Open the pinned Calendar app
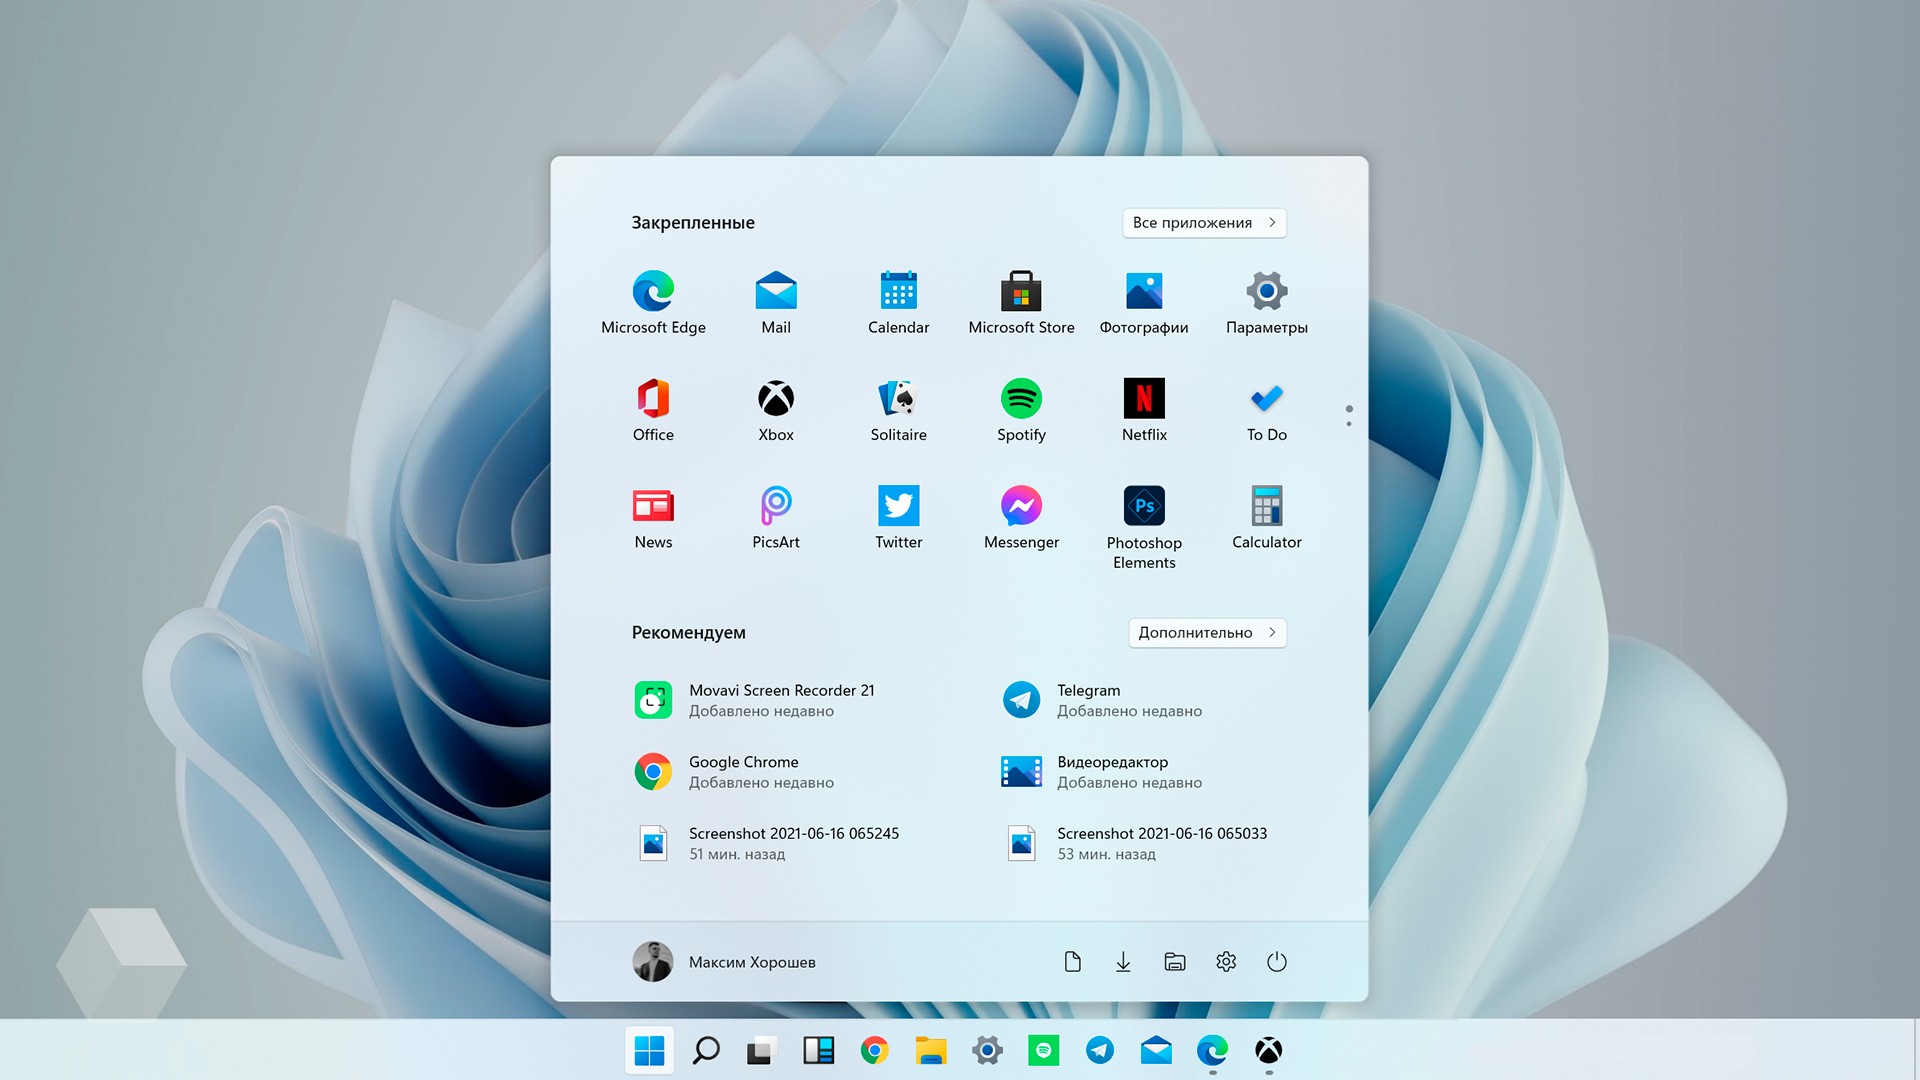This screenshot has width=1920, height=1080. [898, 303]
